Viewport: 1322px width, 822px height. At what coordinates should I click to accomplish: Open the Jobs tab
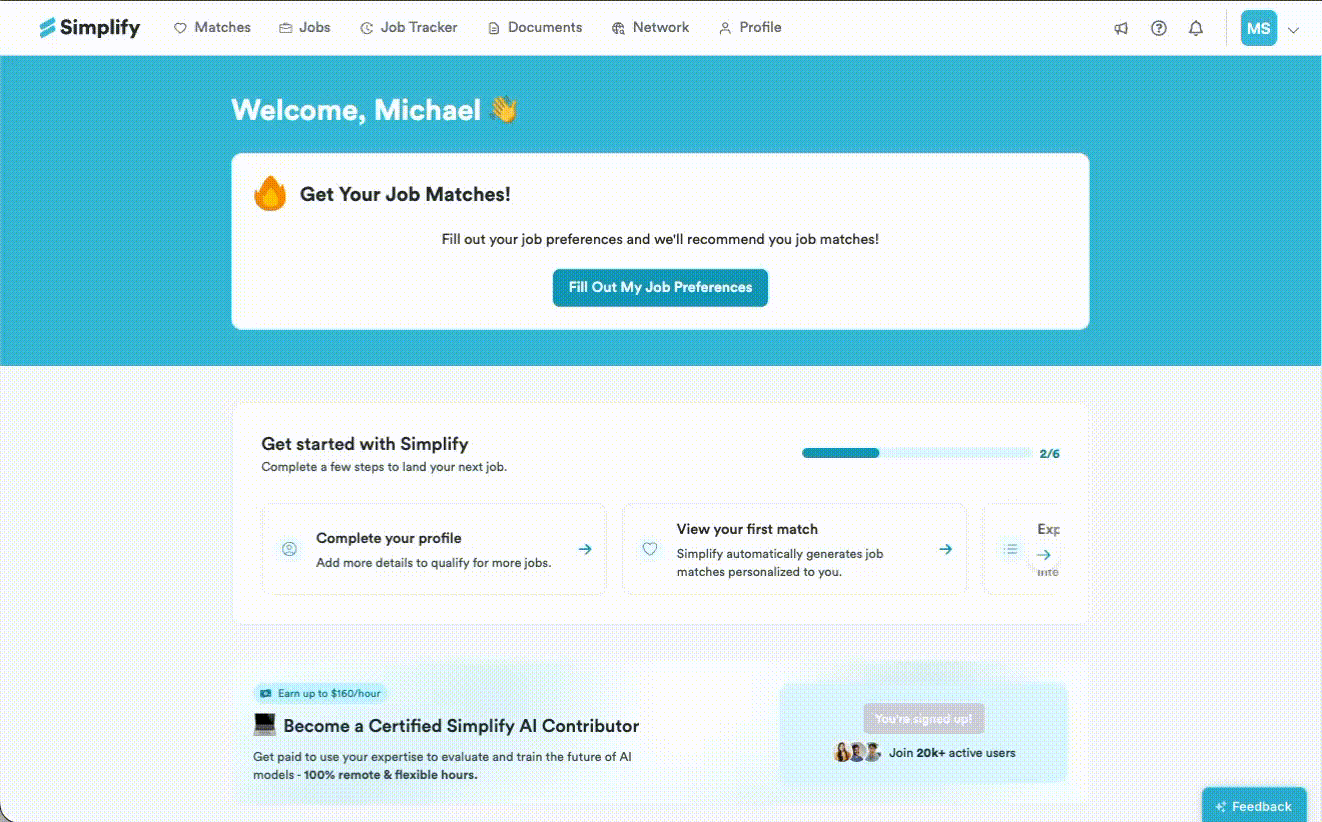[x=305, y=28]
